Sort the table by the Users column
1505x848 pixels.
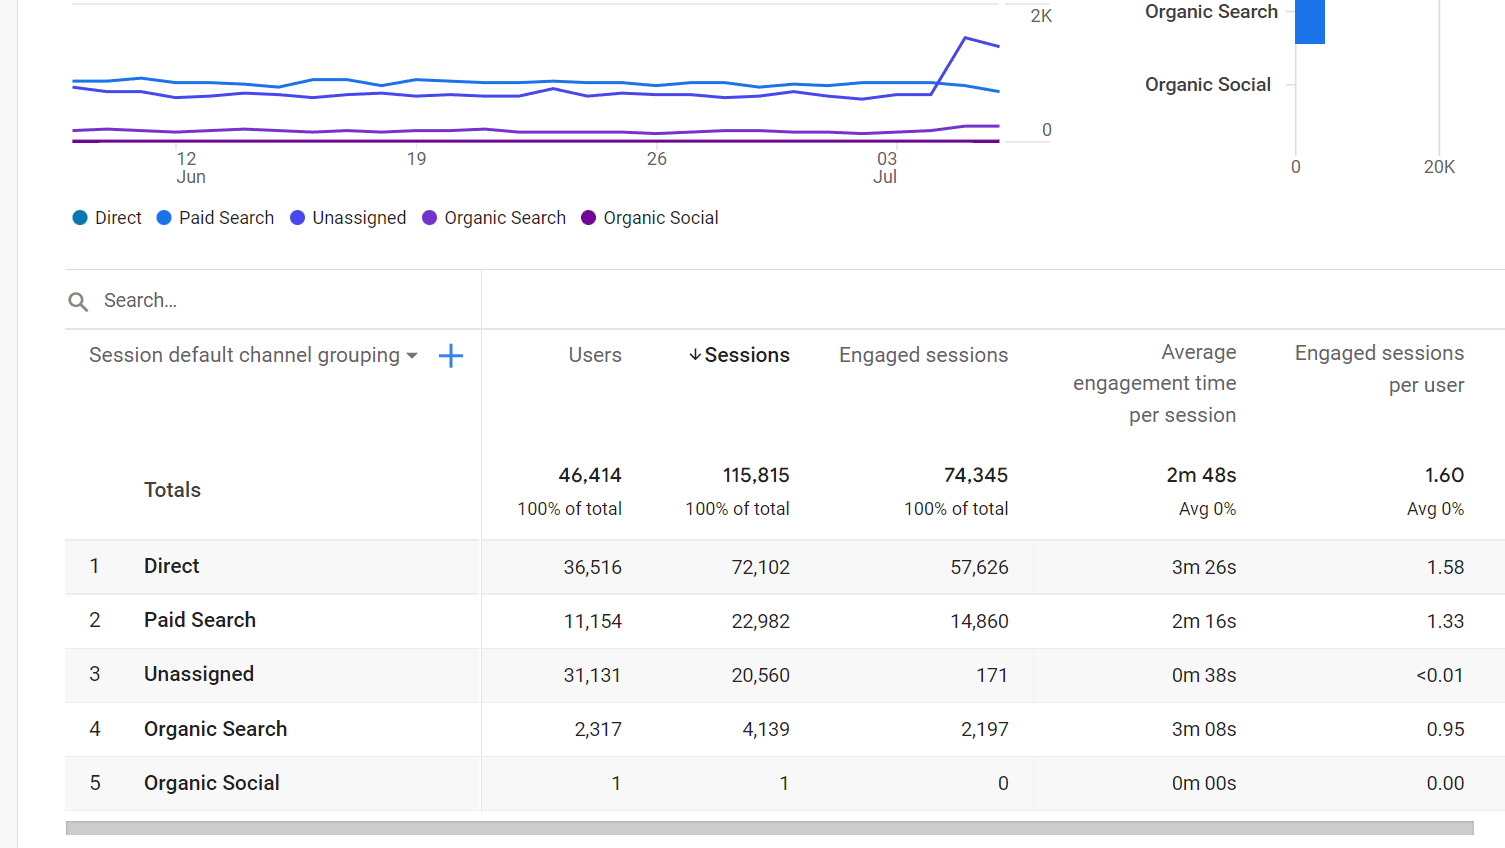[x=595, y=354]
